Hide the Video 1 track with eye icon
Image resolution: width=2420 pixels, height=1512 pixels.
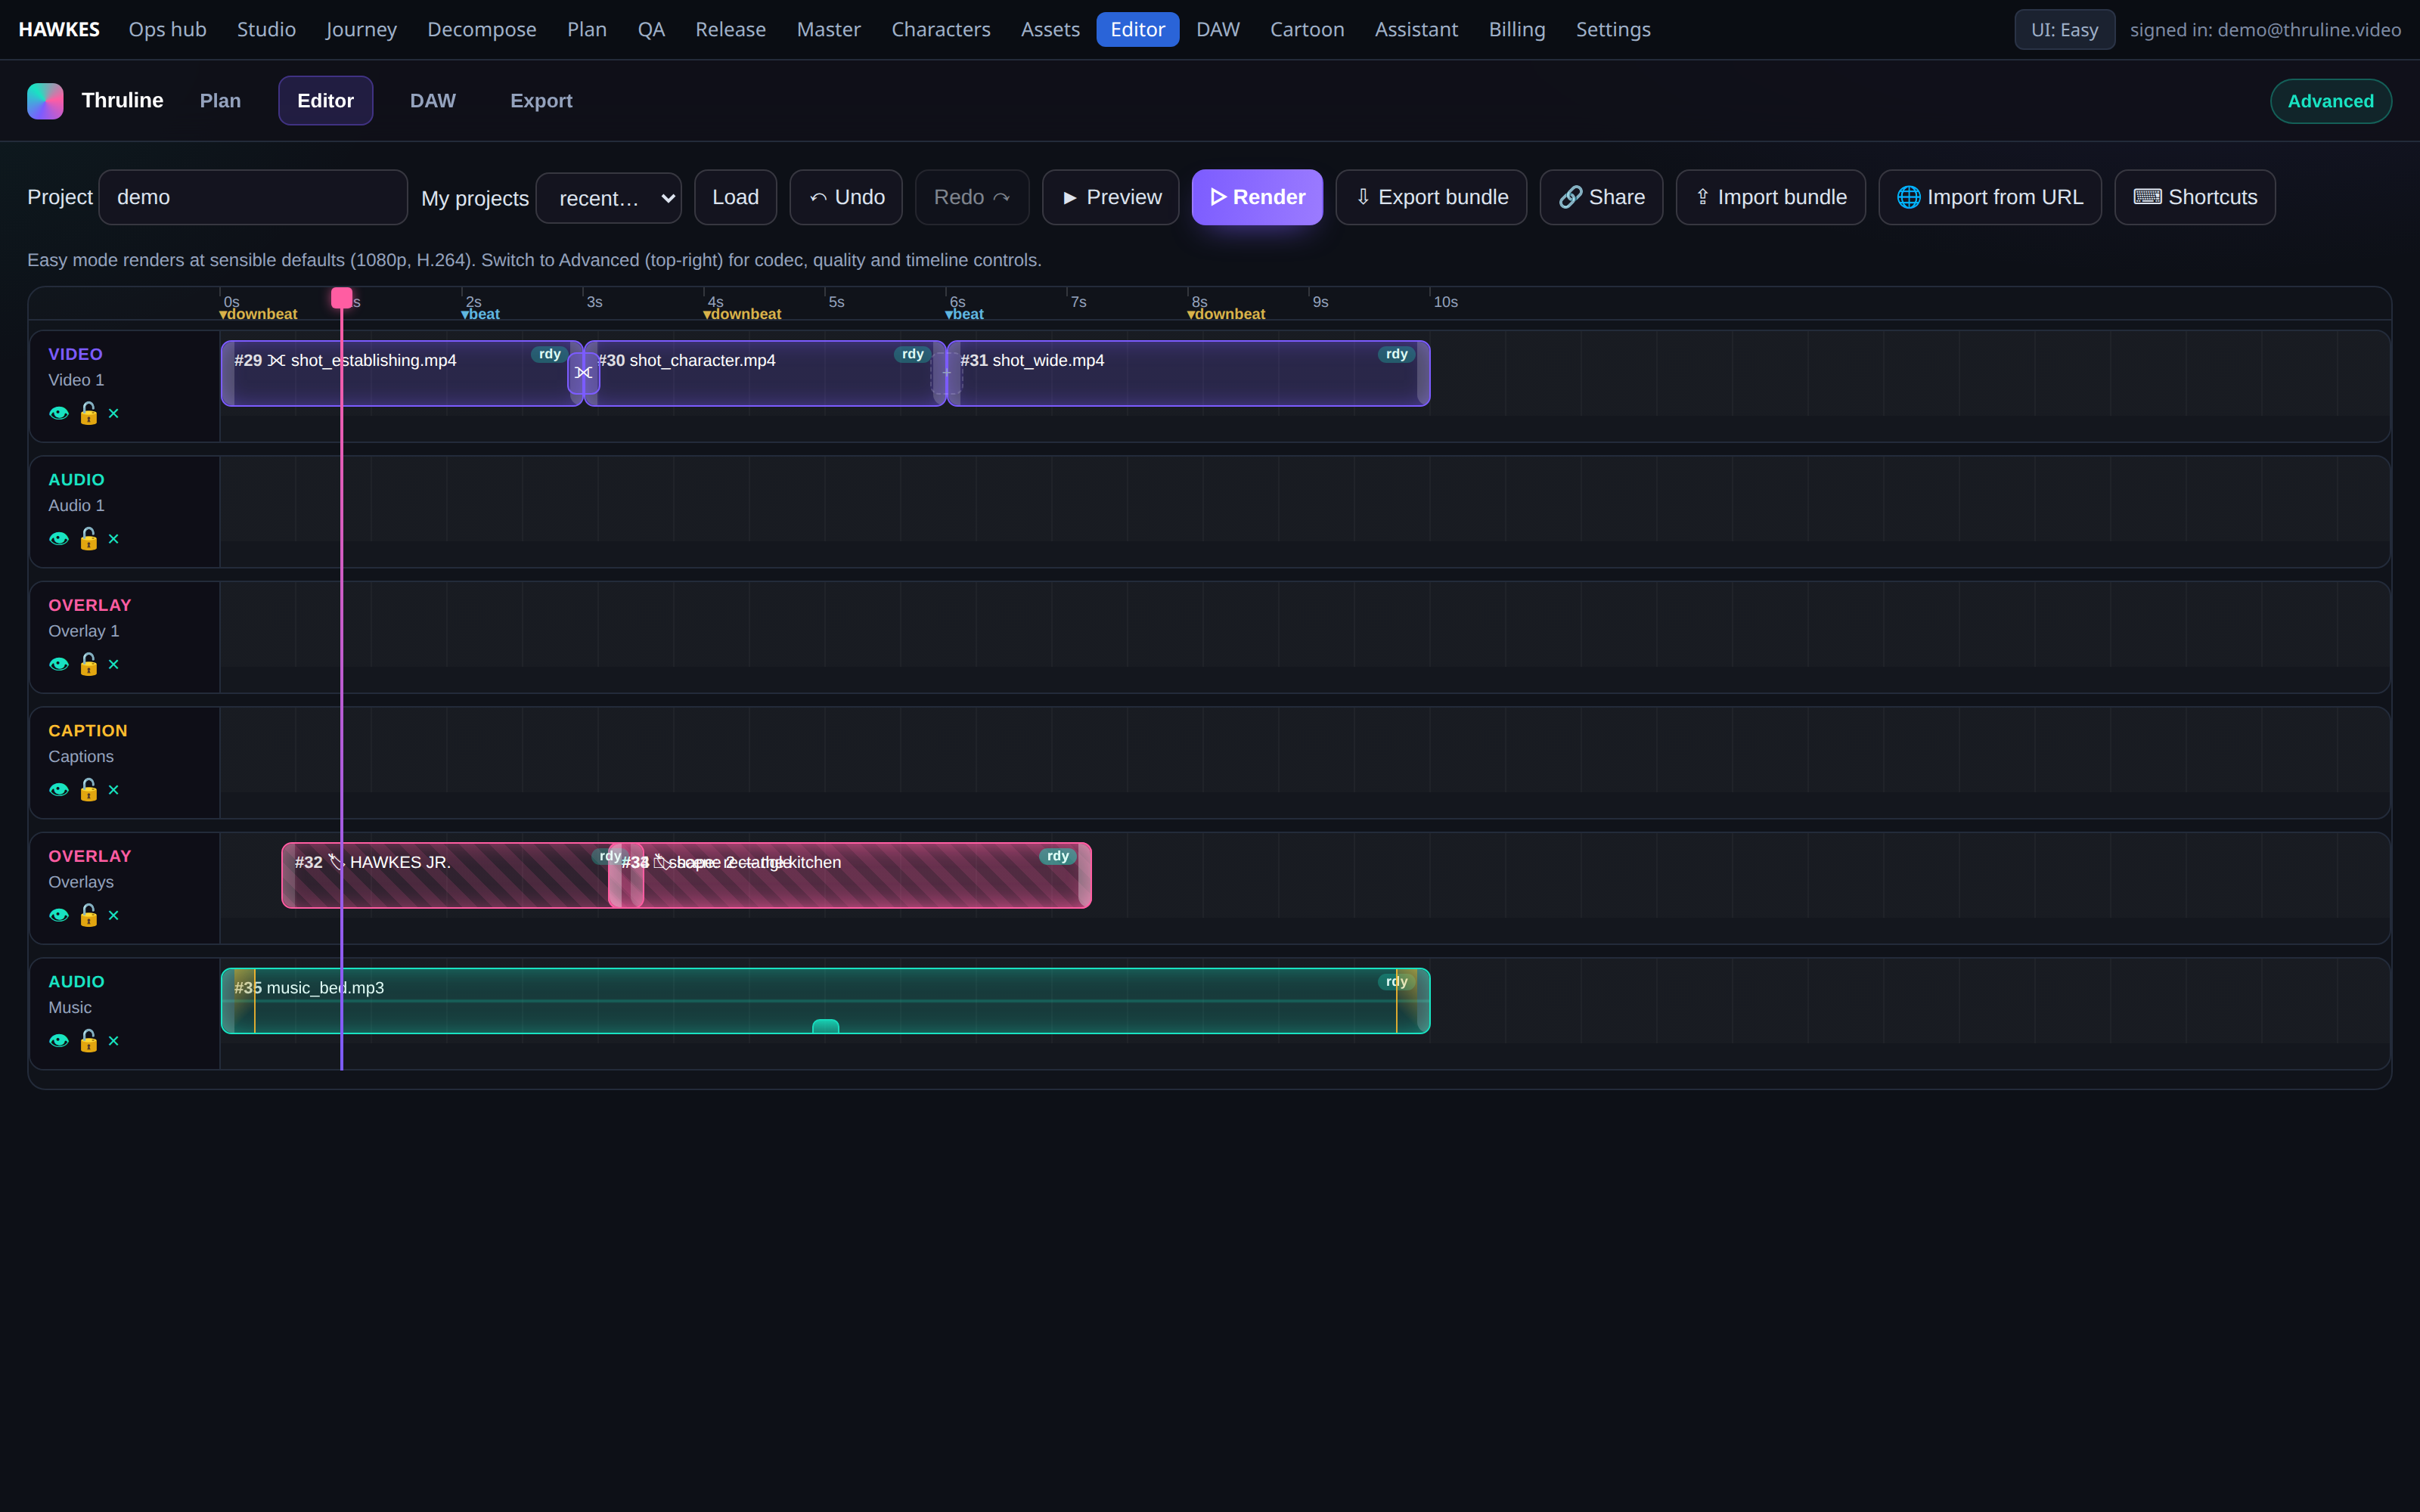pos(59,413)
